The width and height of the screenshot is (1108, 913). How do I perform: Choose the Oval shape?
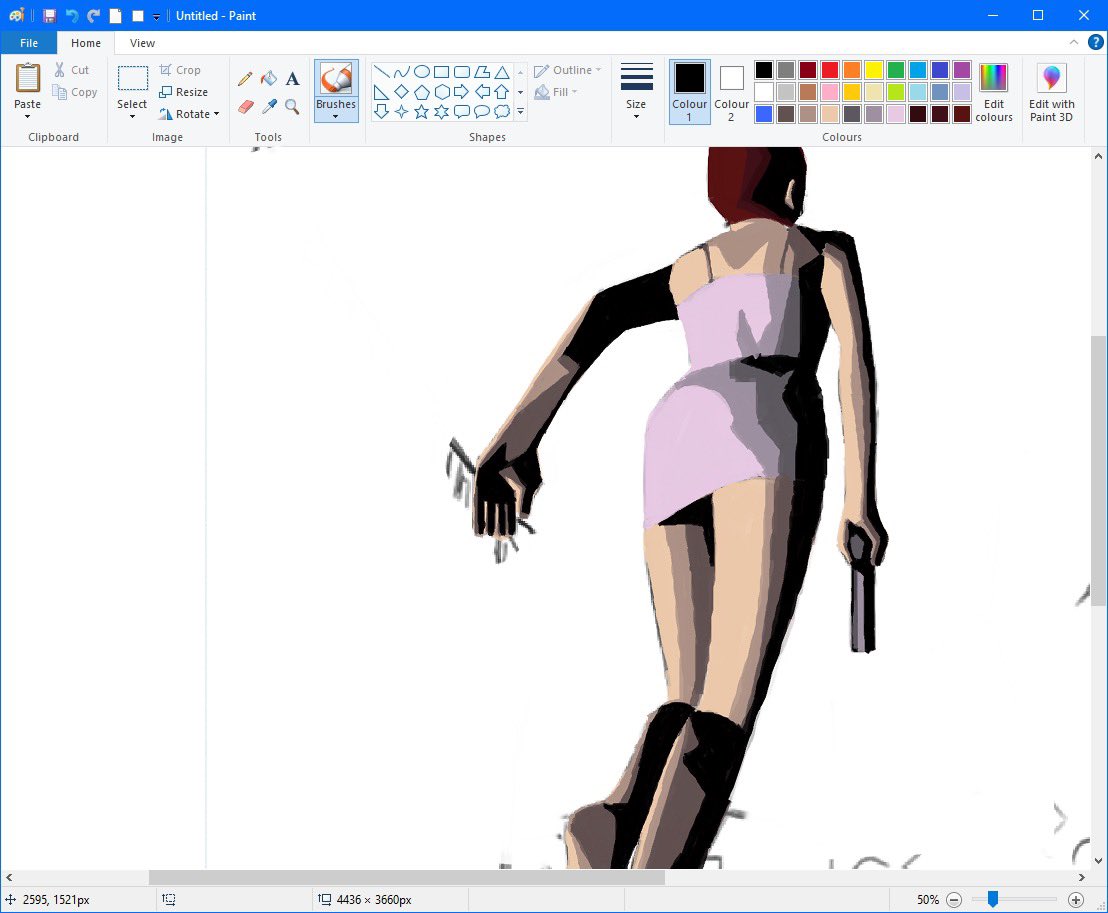(422, 72)
